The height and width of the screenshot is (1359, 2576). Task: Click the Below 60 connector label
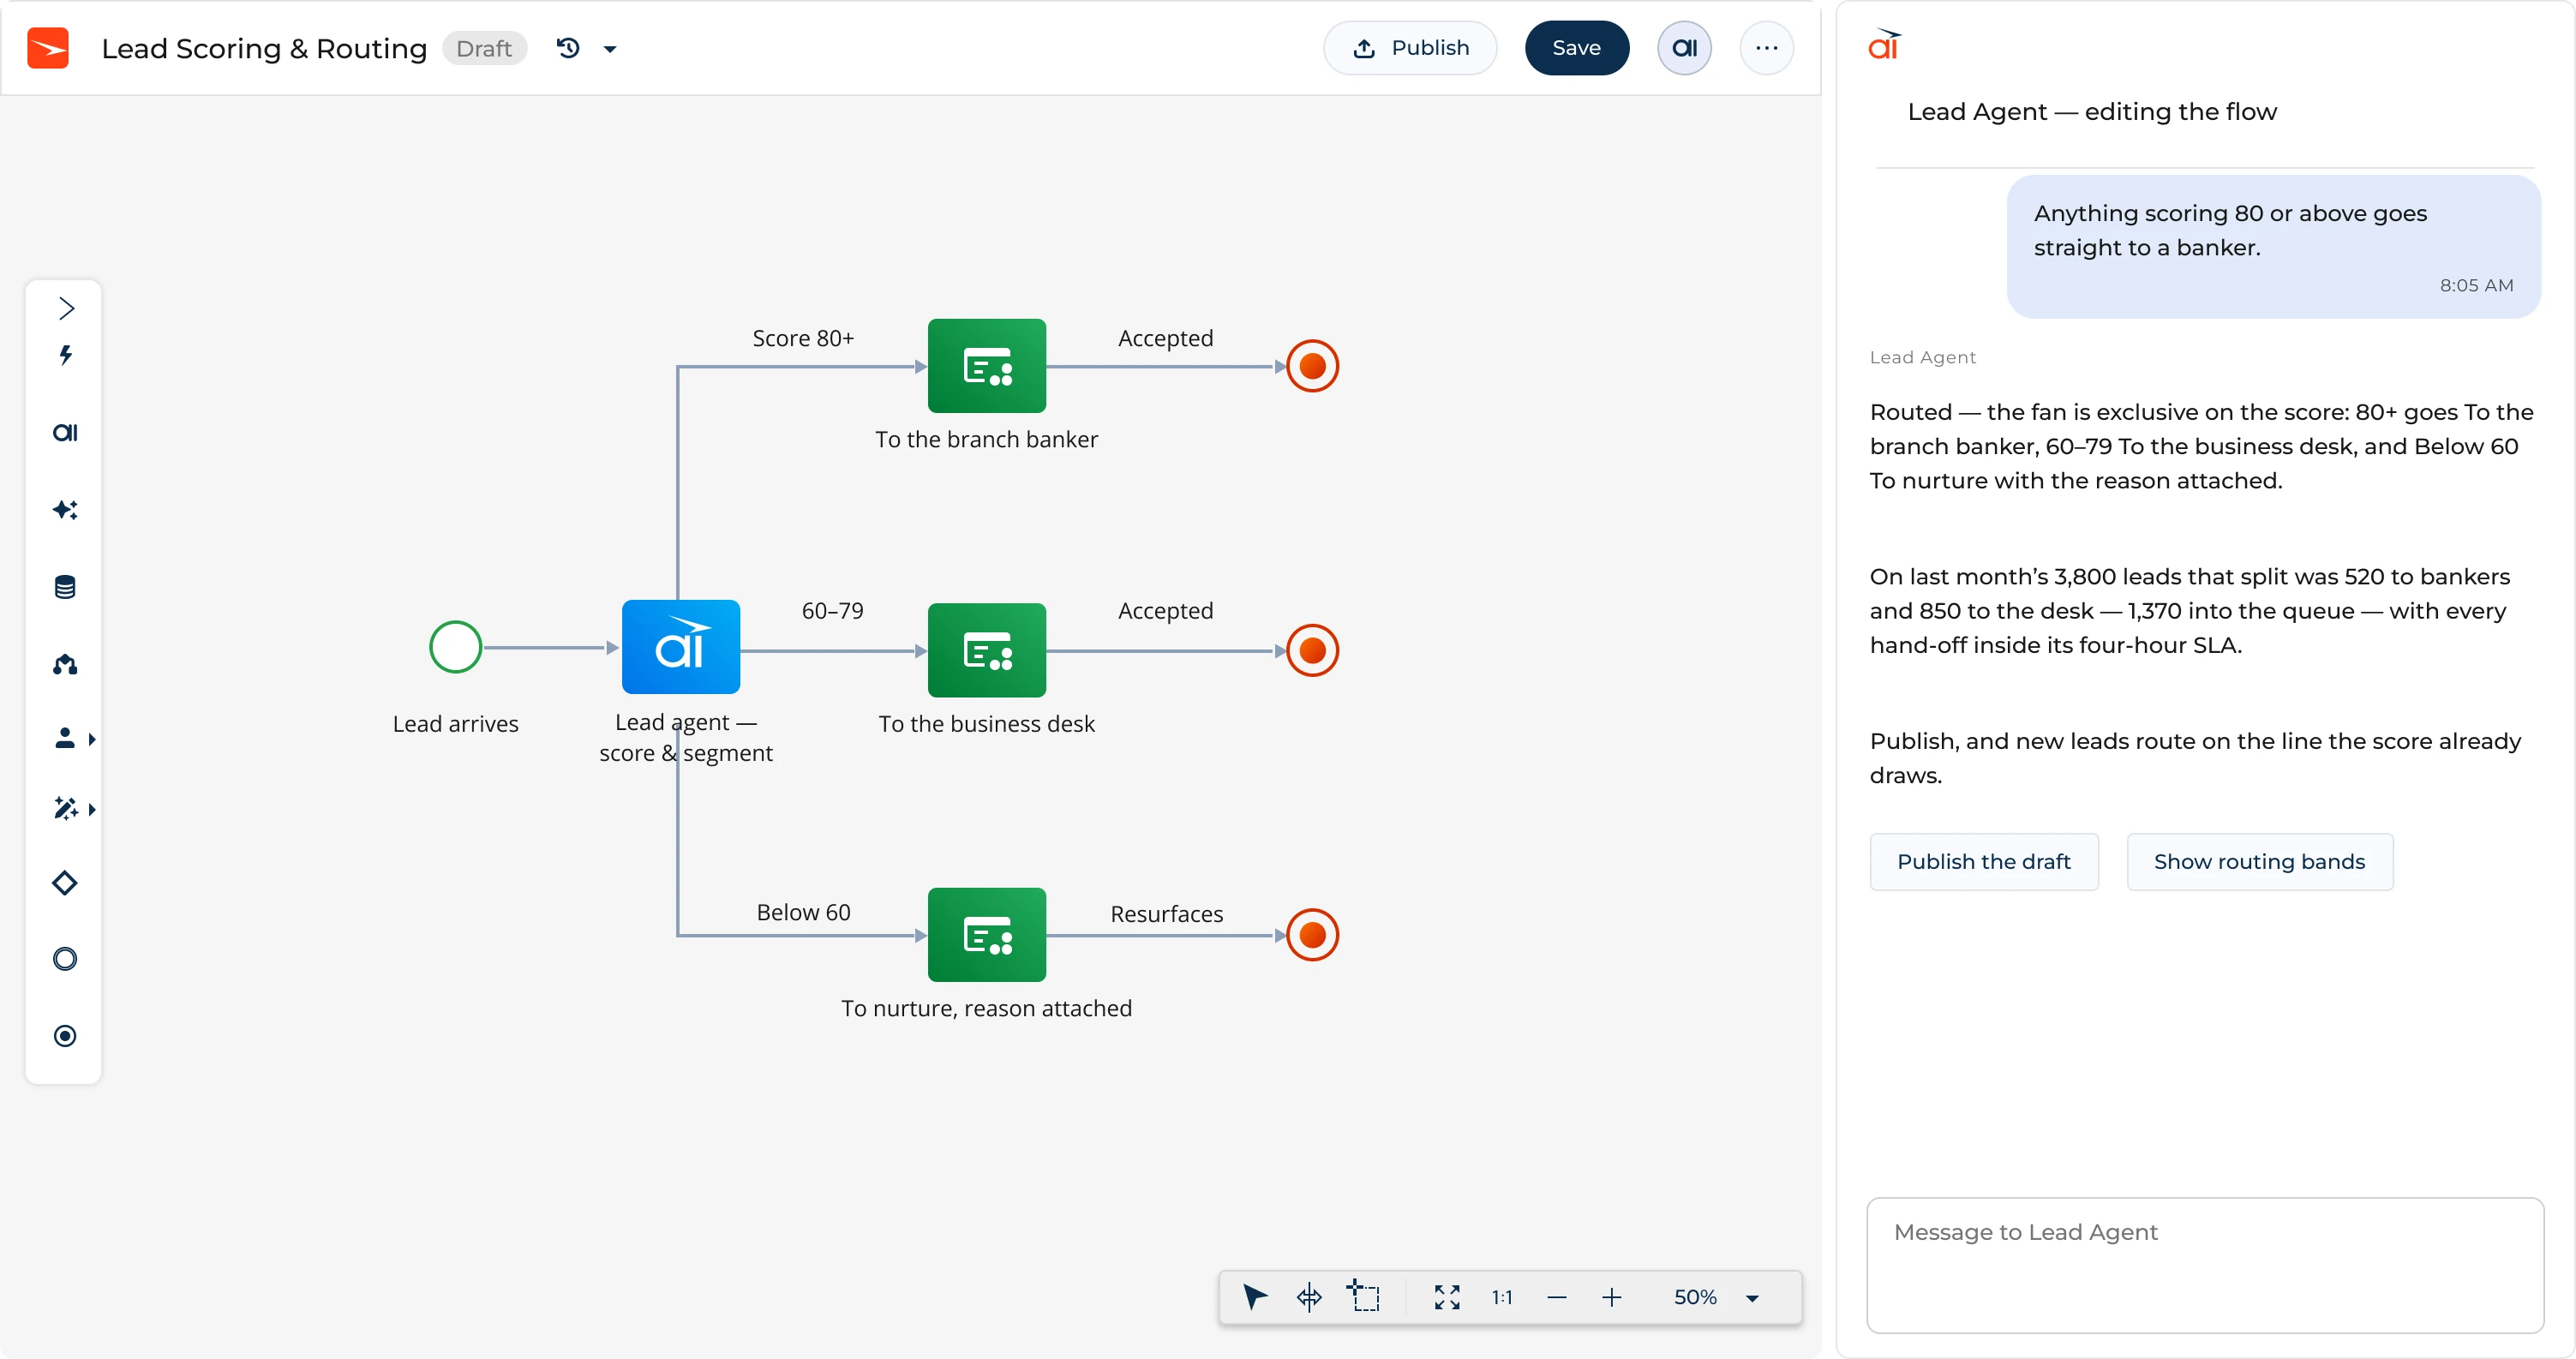[803, 912]
